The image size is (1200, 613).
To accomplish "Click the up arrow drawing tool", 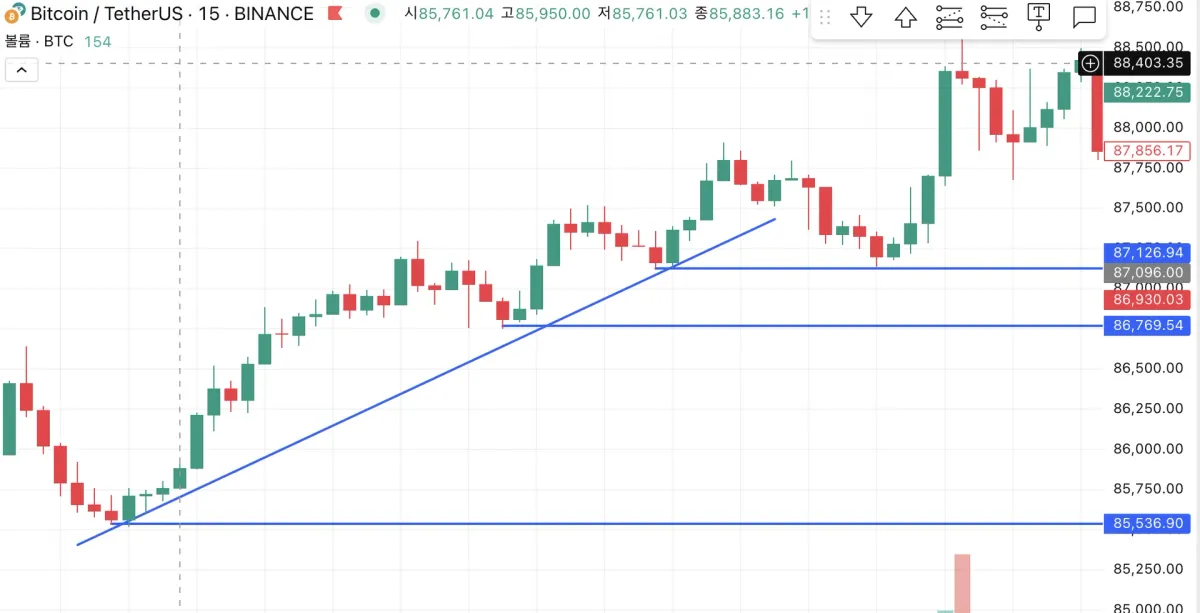I will 905,17.
